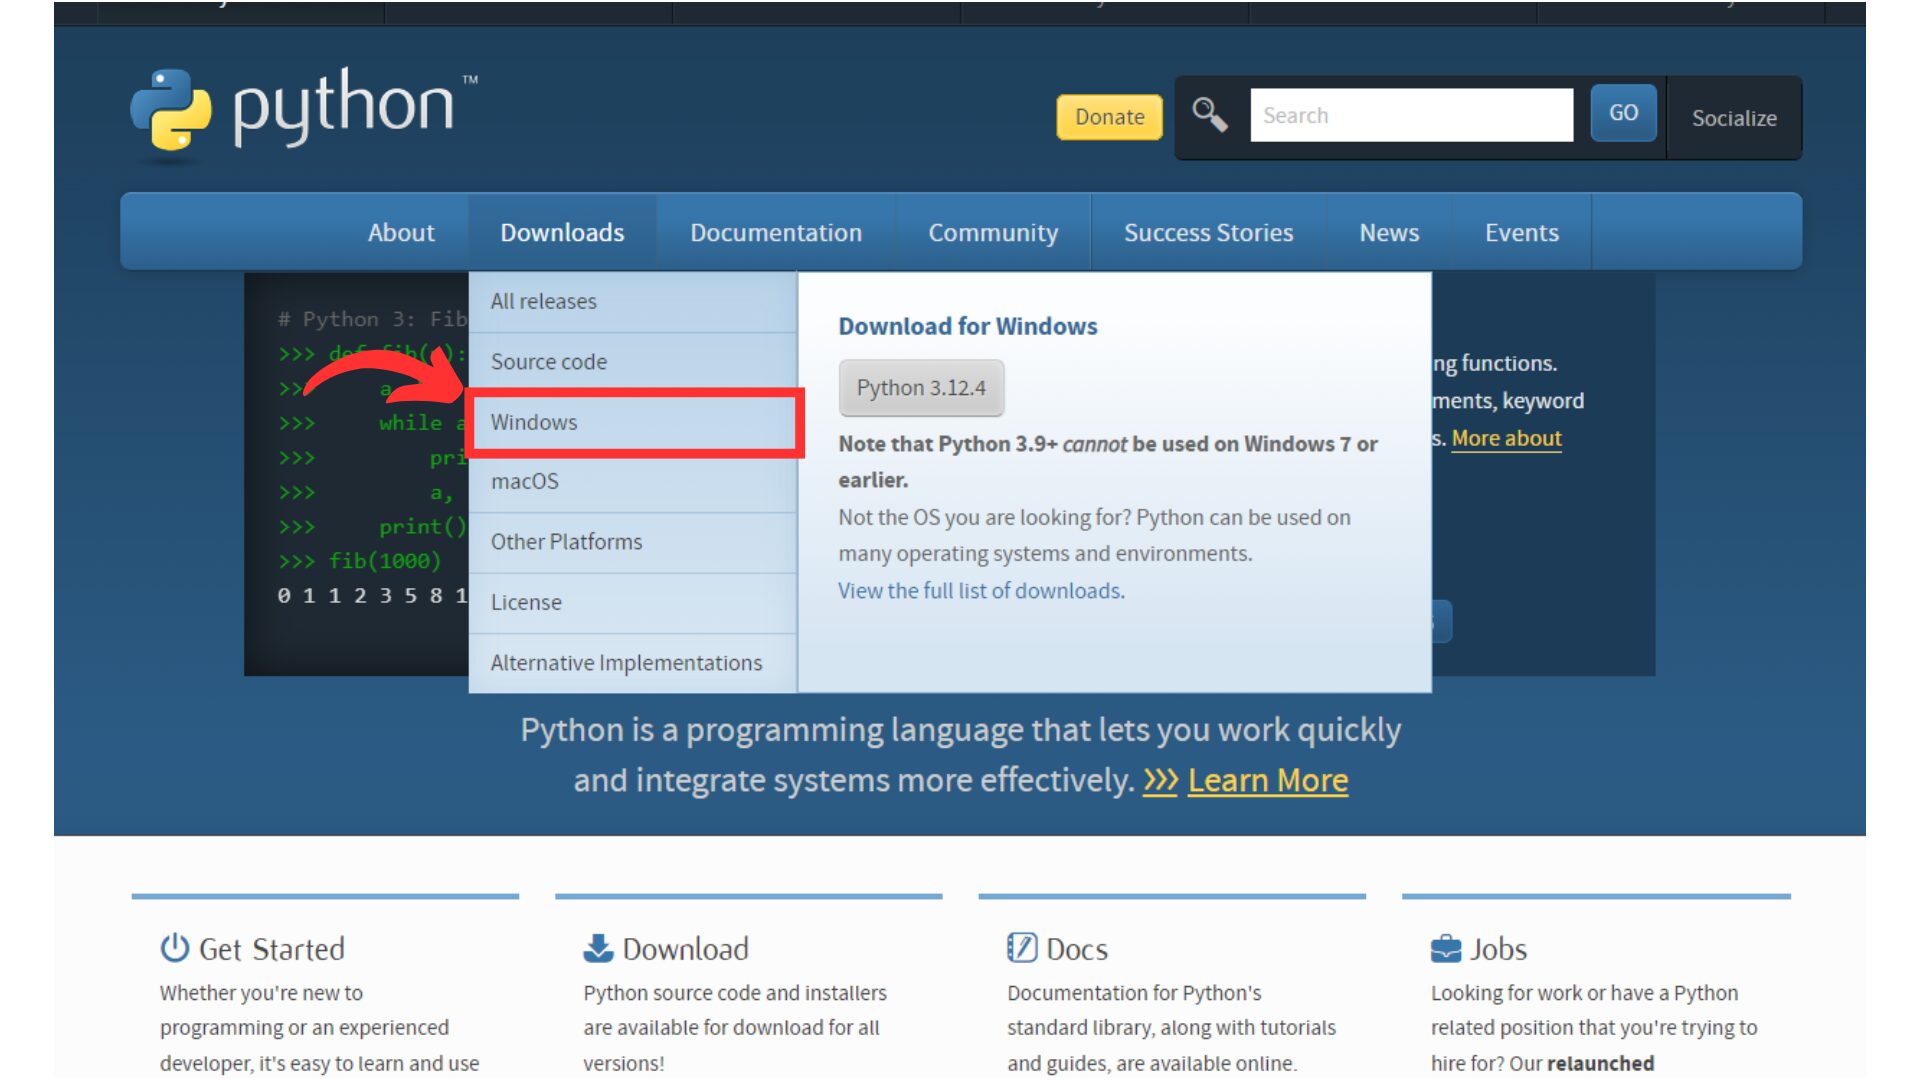Click the Docs notepad icon
The width and height of the screenshot is (1920, 1080).
pyautogui.click(x=1022, y=947)
